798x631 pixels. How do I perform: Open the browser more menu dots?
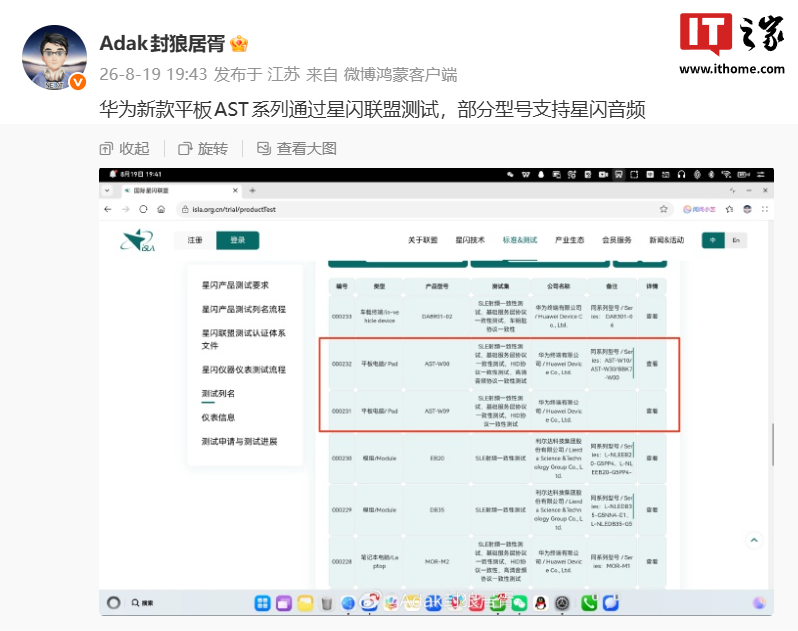point(764,209)
